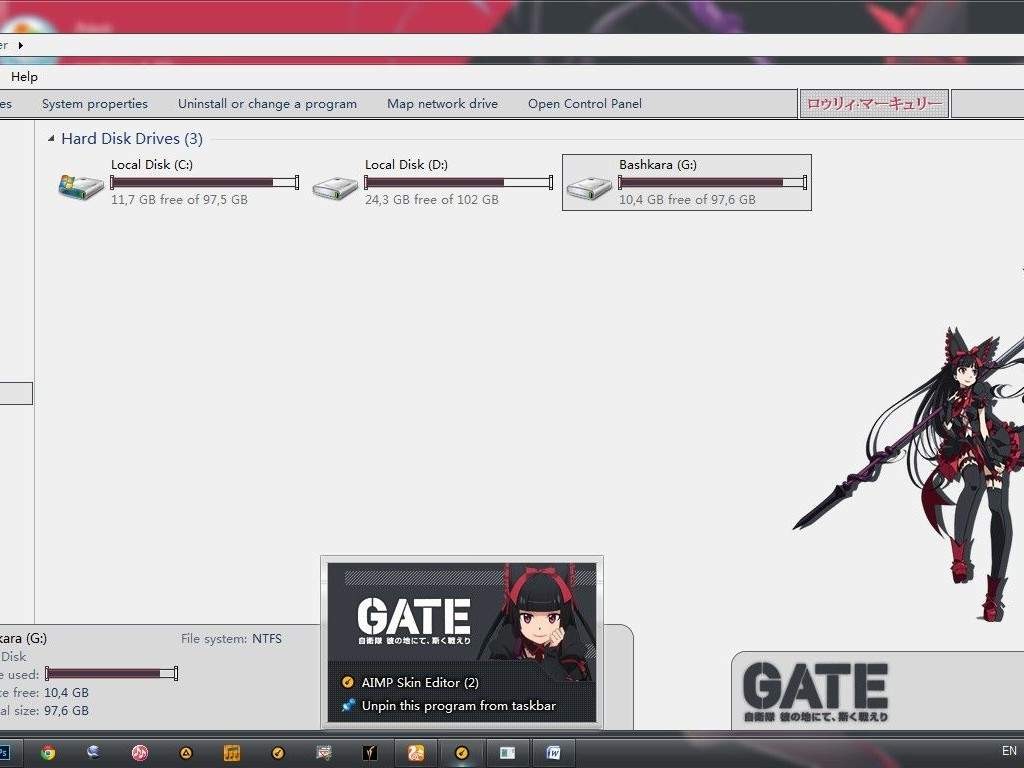This screenshot has width=1024, height=768.
Task: Open the image viewer from the taskbar
Action: [x=507, y=752]
